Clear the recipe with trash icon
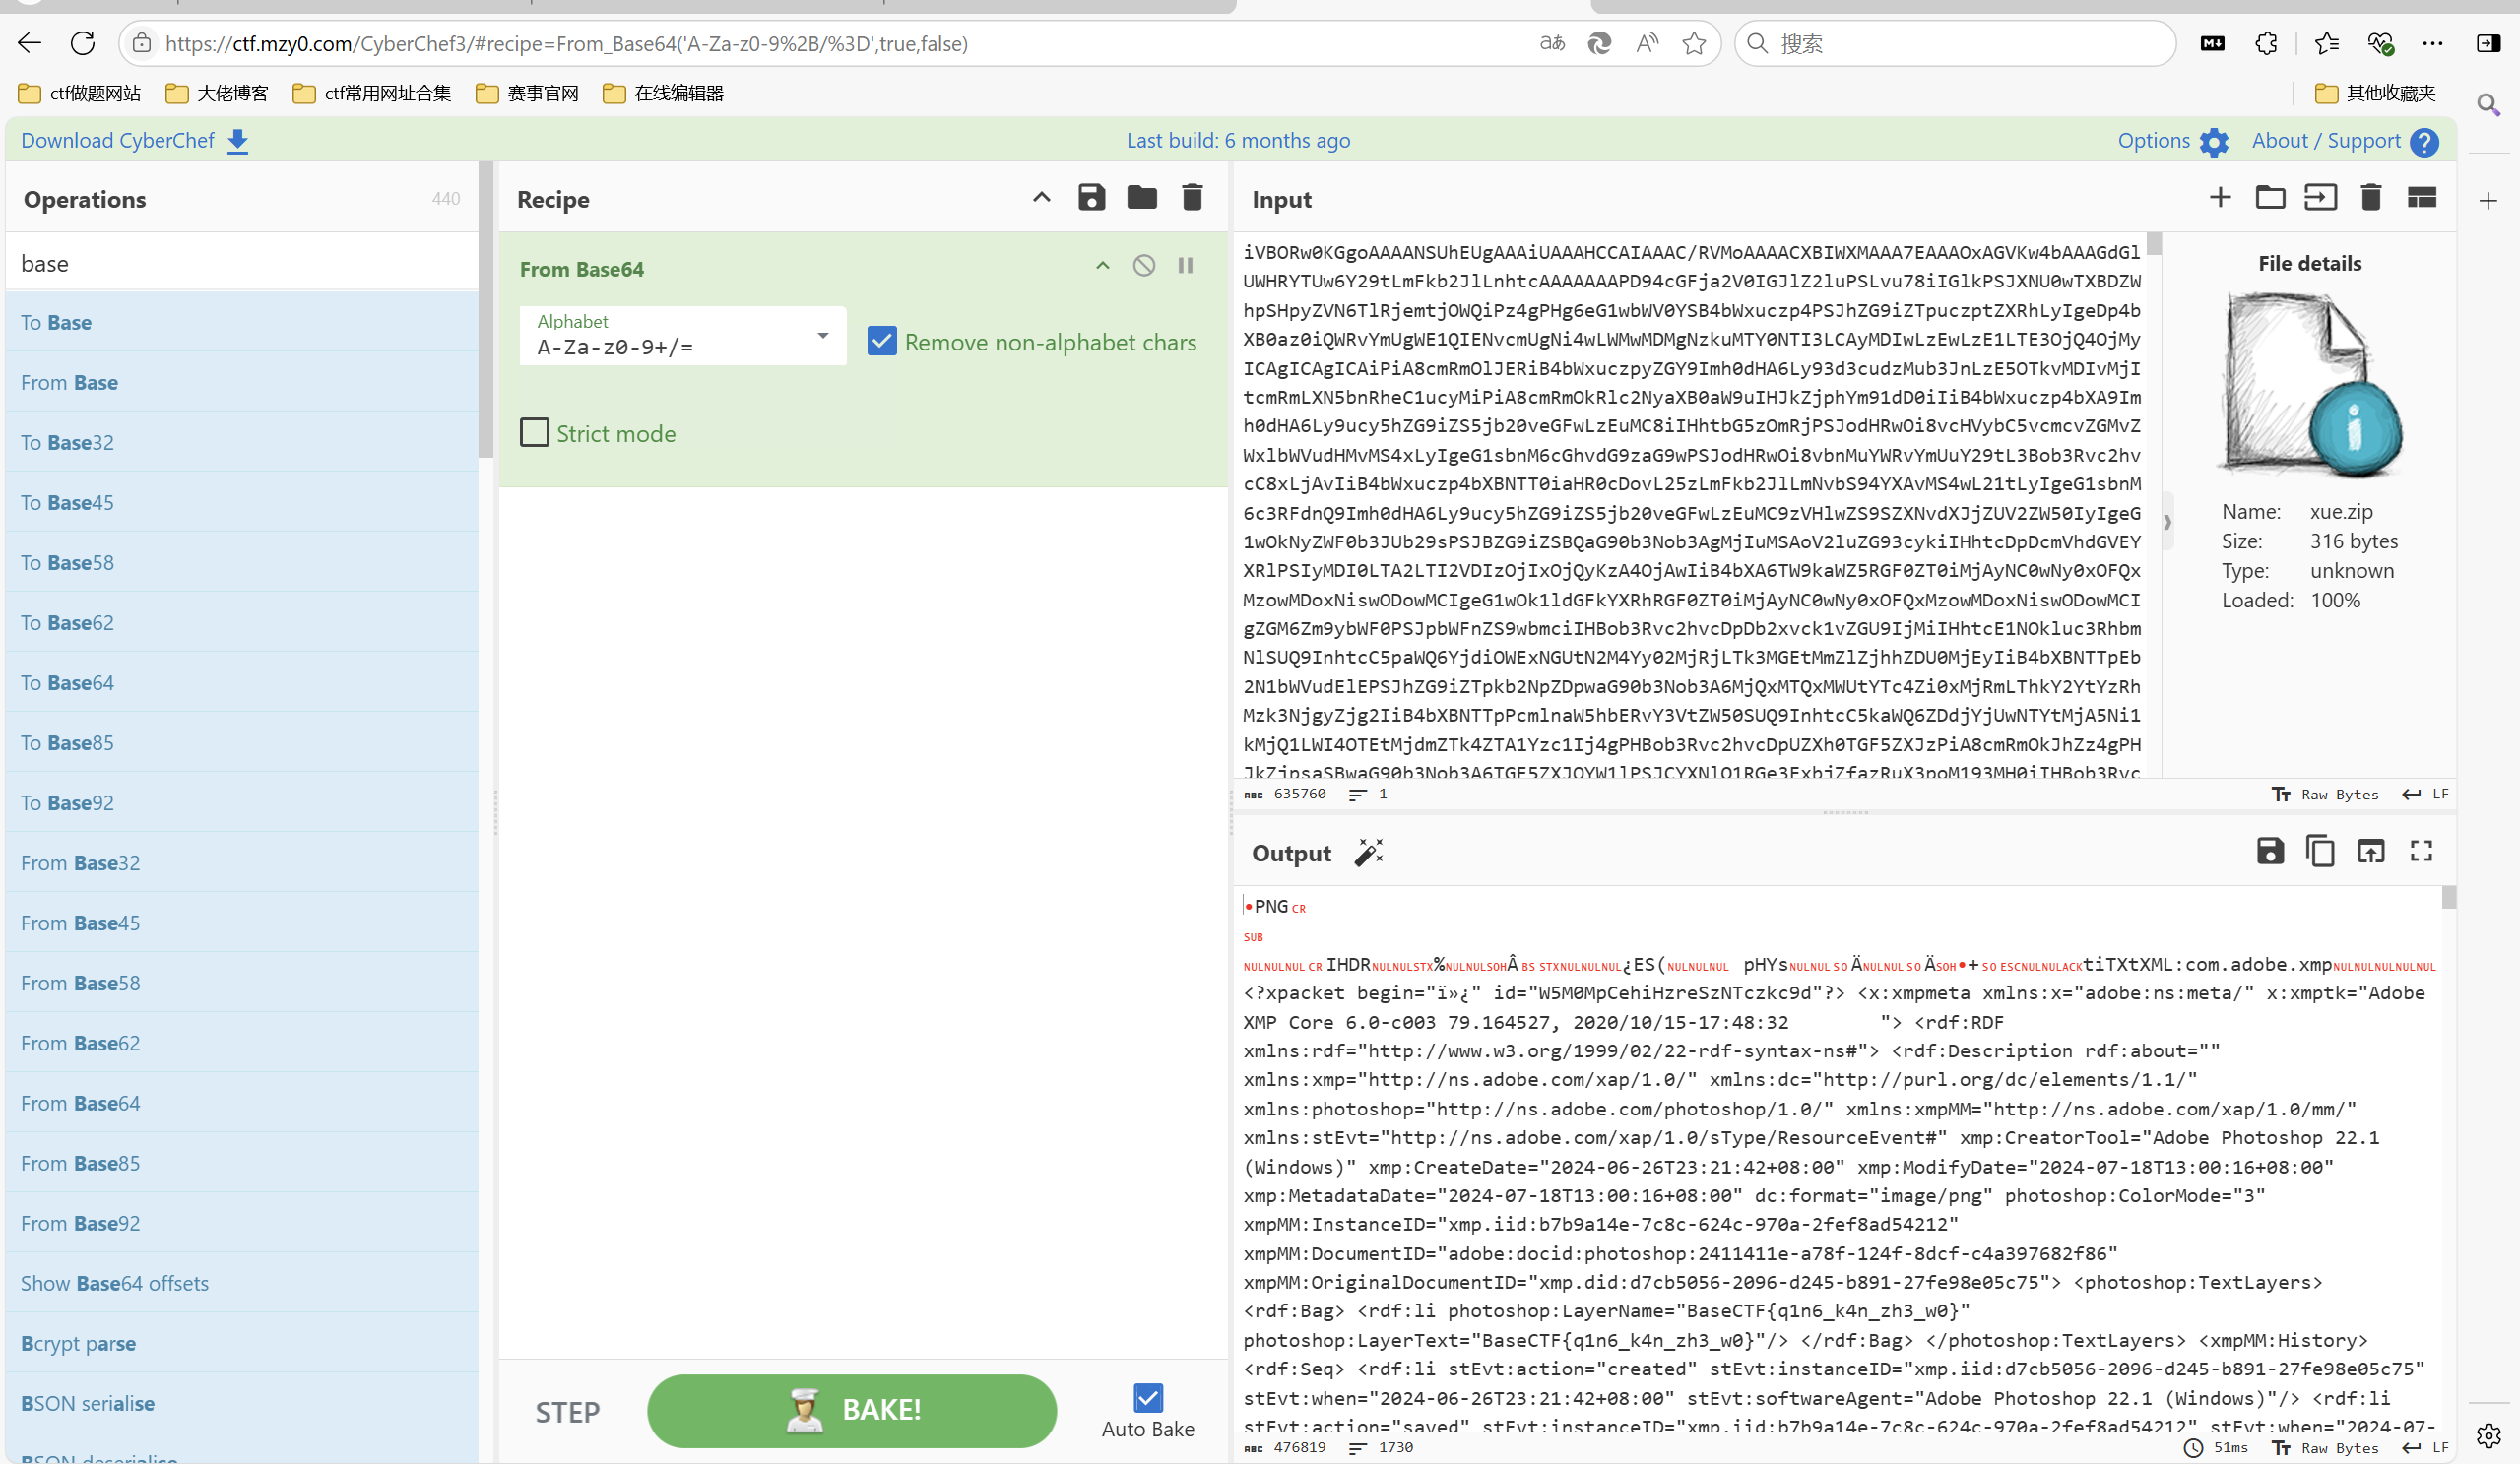The image size is (2520, 1464). point(1191,198)
